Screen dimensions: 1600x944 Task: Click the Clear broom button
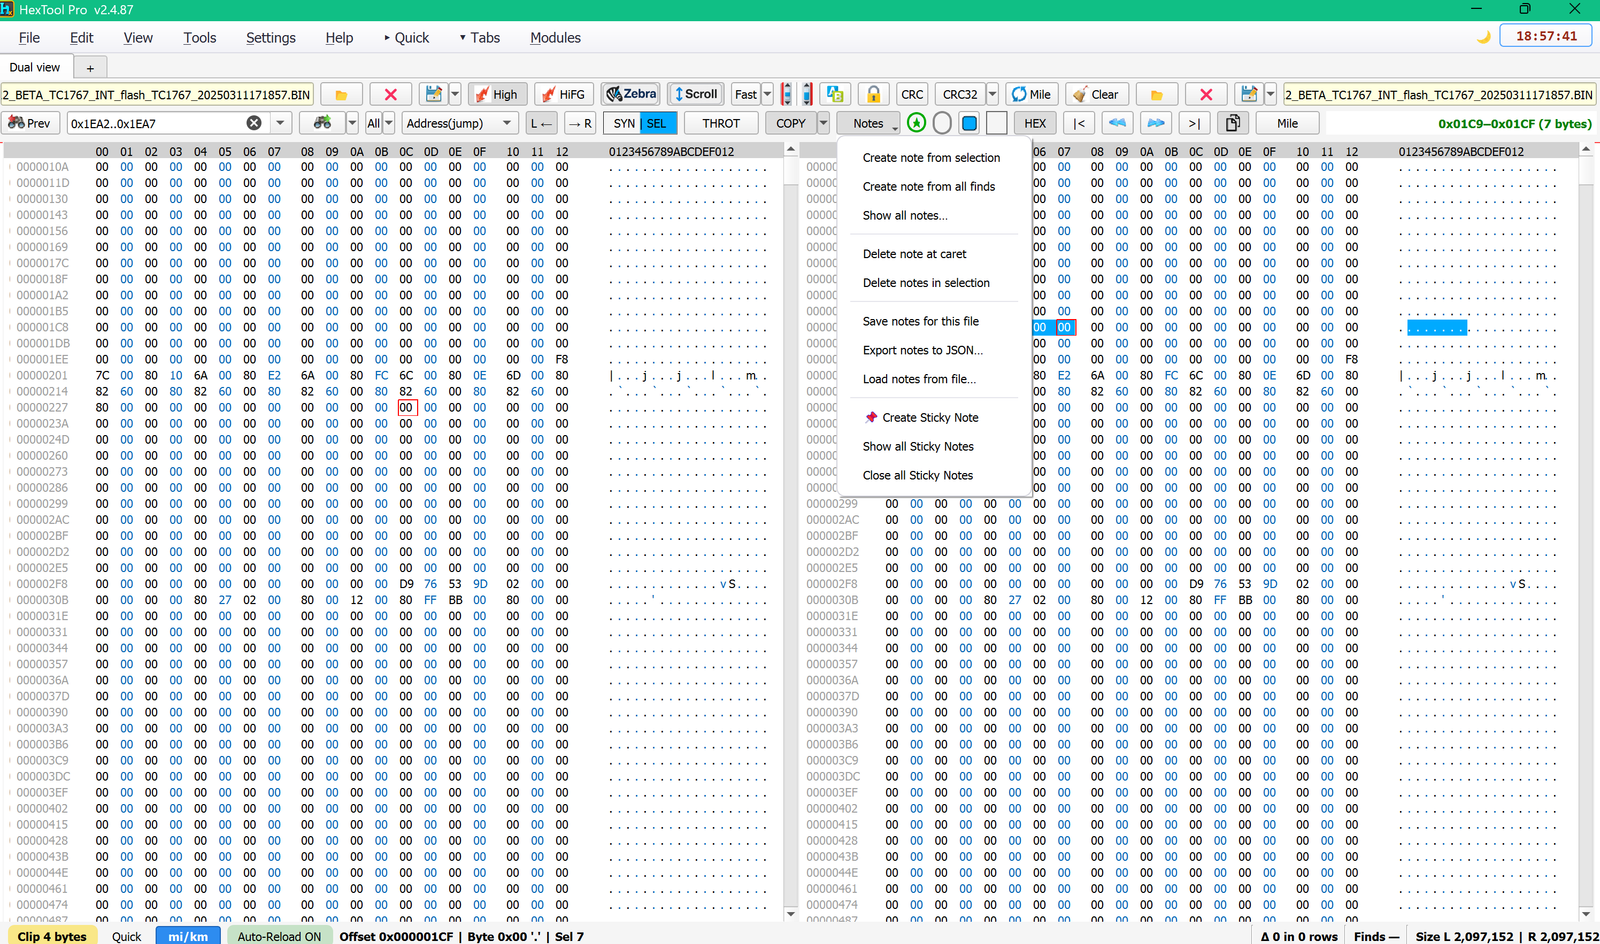(1095, 94)
